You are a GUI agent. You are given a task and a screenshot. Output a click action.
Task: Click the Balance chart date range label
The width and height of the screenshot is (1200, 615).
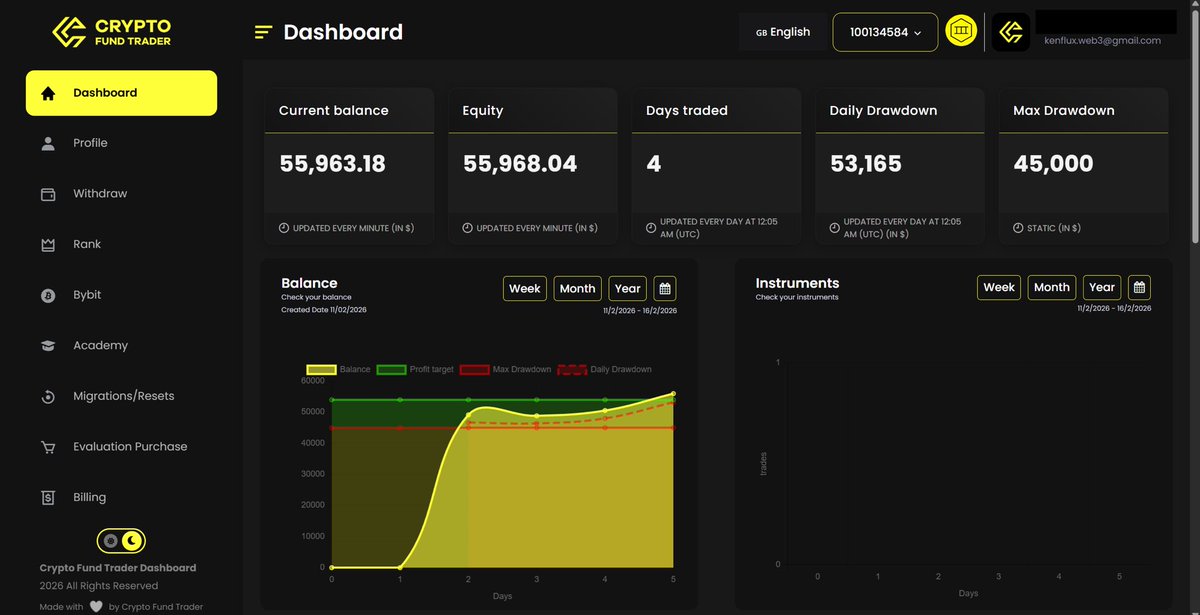click(640, 311)
